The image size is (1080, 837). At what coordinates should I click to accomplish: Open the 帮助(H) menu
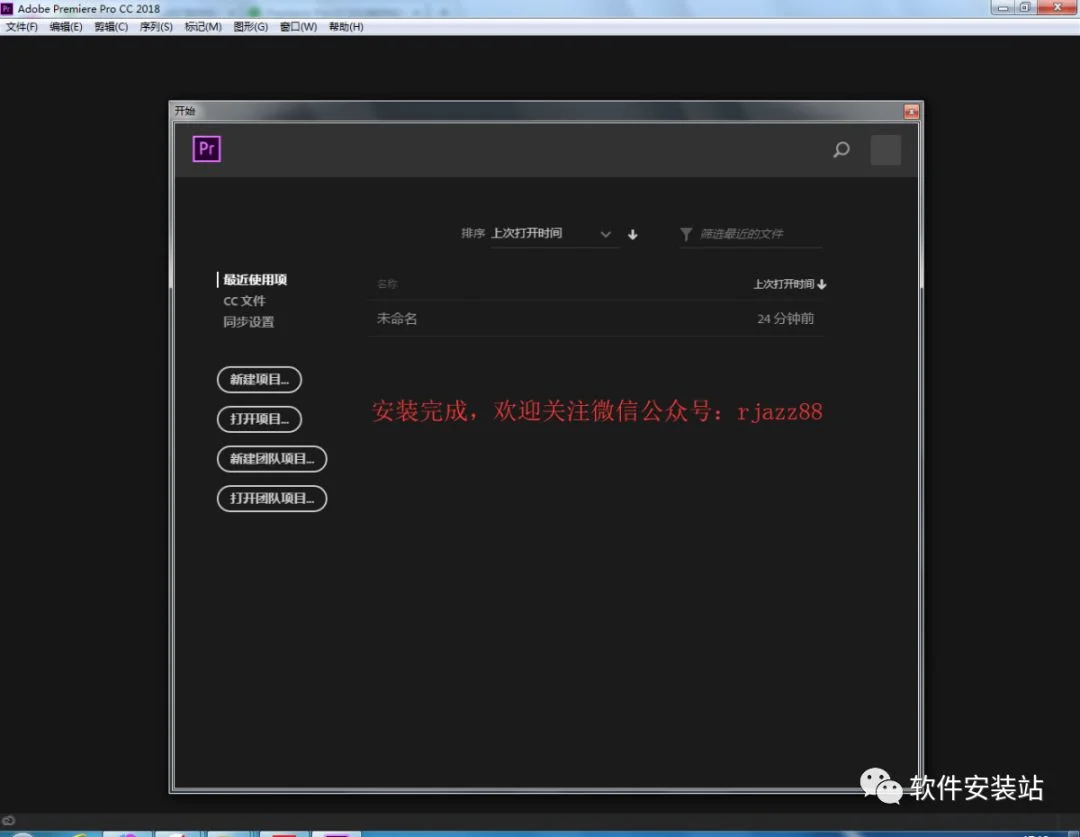[x=346, y=27]
